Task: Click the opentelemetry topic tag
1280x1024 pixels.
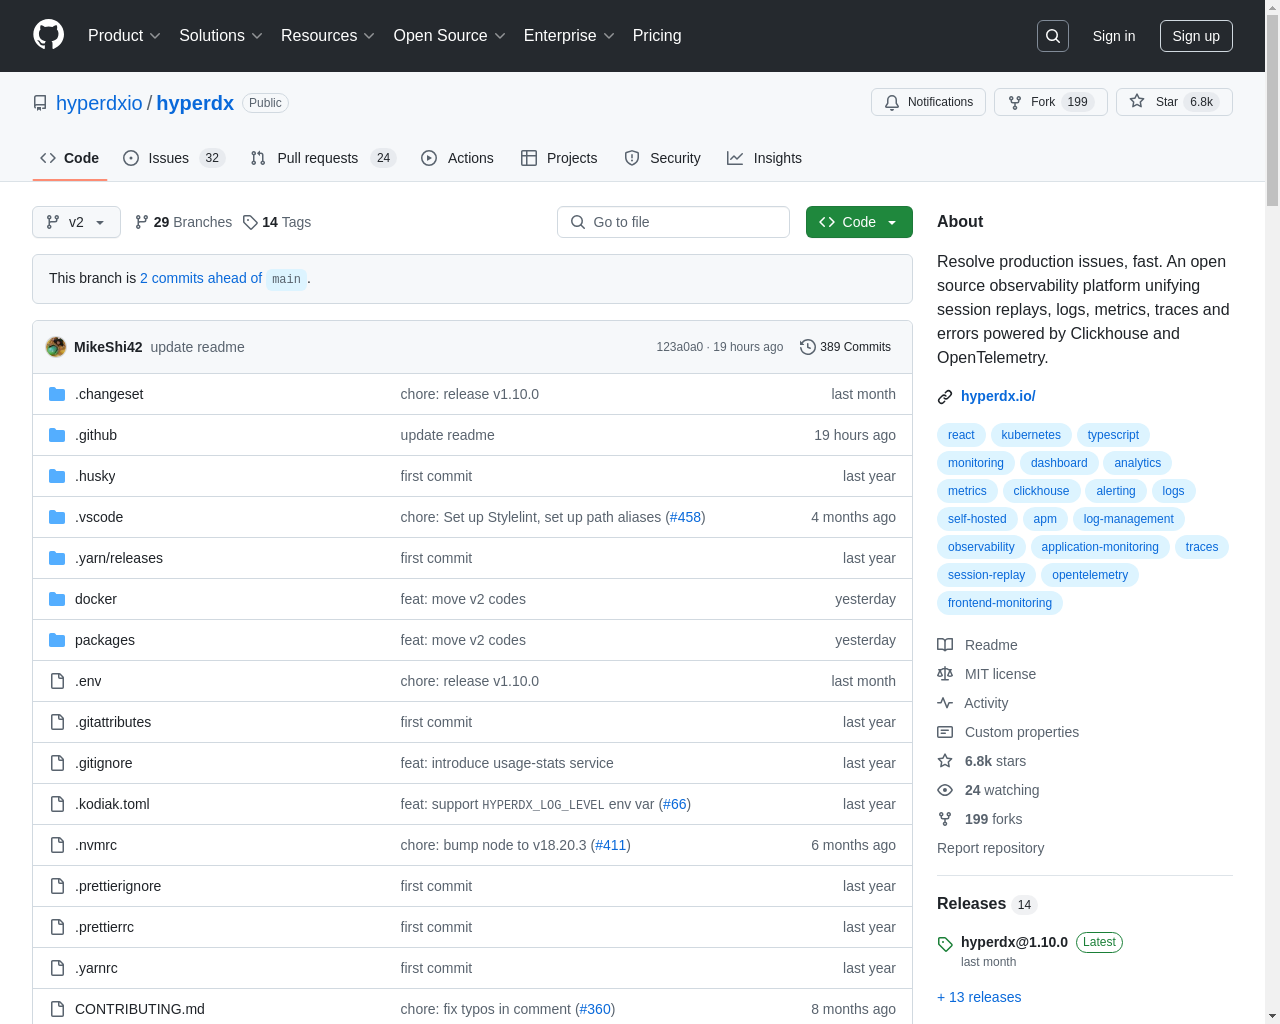Action: click(x=1090, y=575)
